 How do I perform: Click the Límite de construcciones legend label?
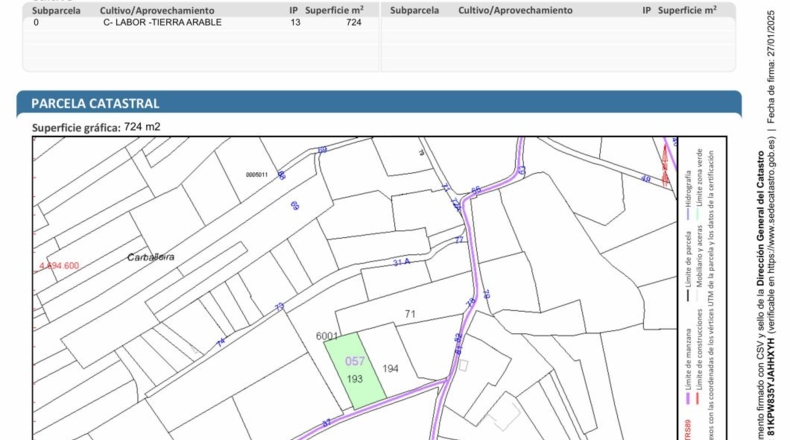tap(698, 349)
